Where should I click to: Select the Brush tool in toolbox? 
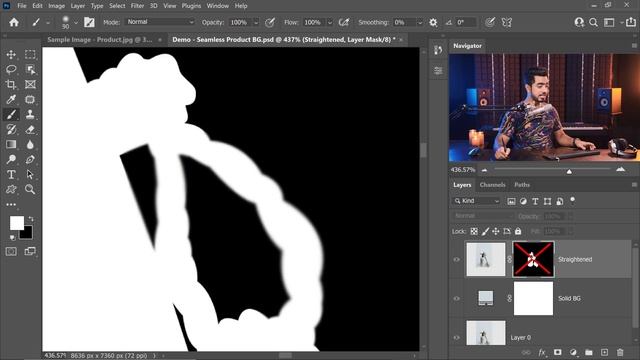pyautogui.click(x=11, y=115)
